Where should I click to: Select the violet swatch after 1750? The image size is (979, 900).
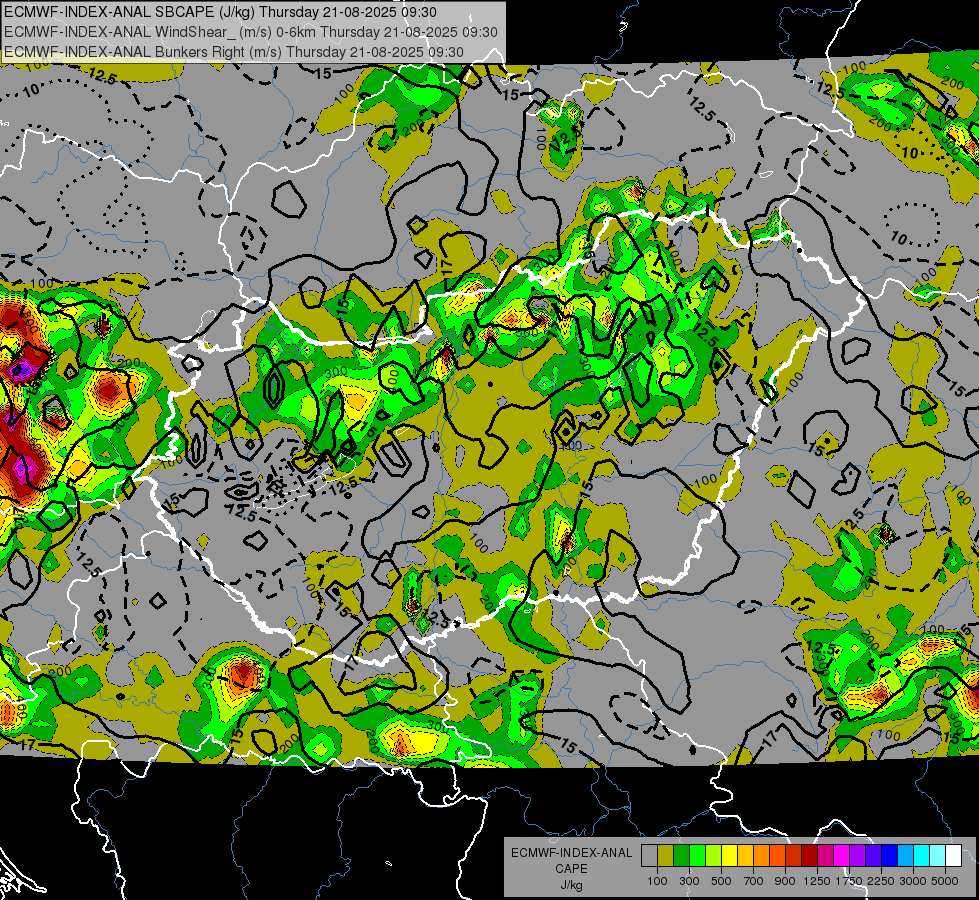pos(857,856)
